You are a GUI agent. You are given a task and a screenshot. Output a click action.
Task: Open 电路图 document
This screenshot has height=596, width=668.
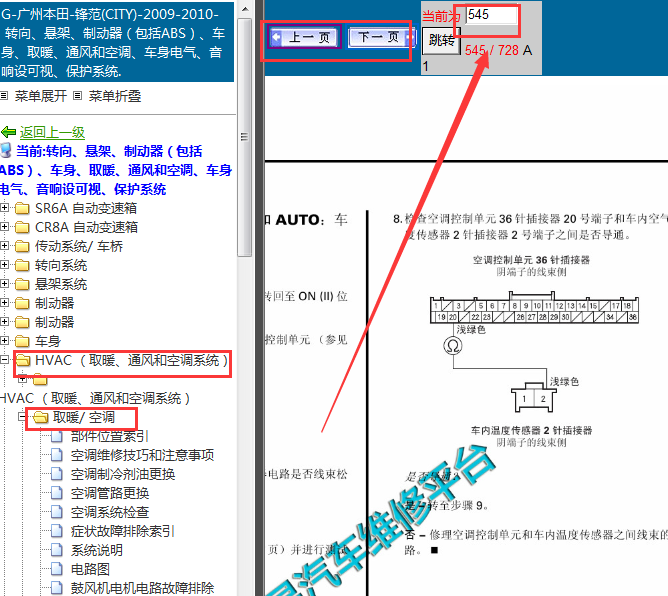(90, 569)
